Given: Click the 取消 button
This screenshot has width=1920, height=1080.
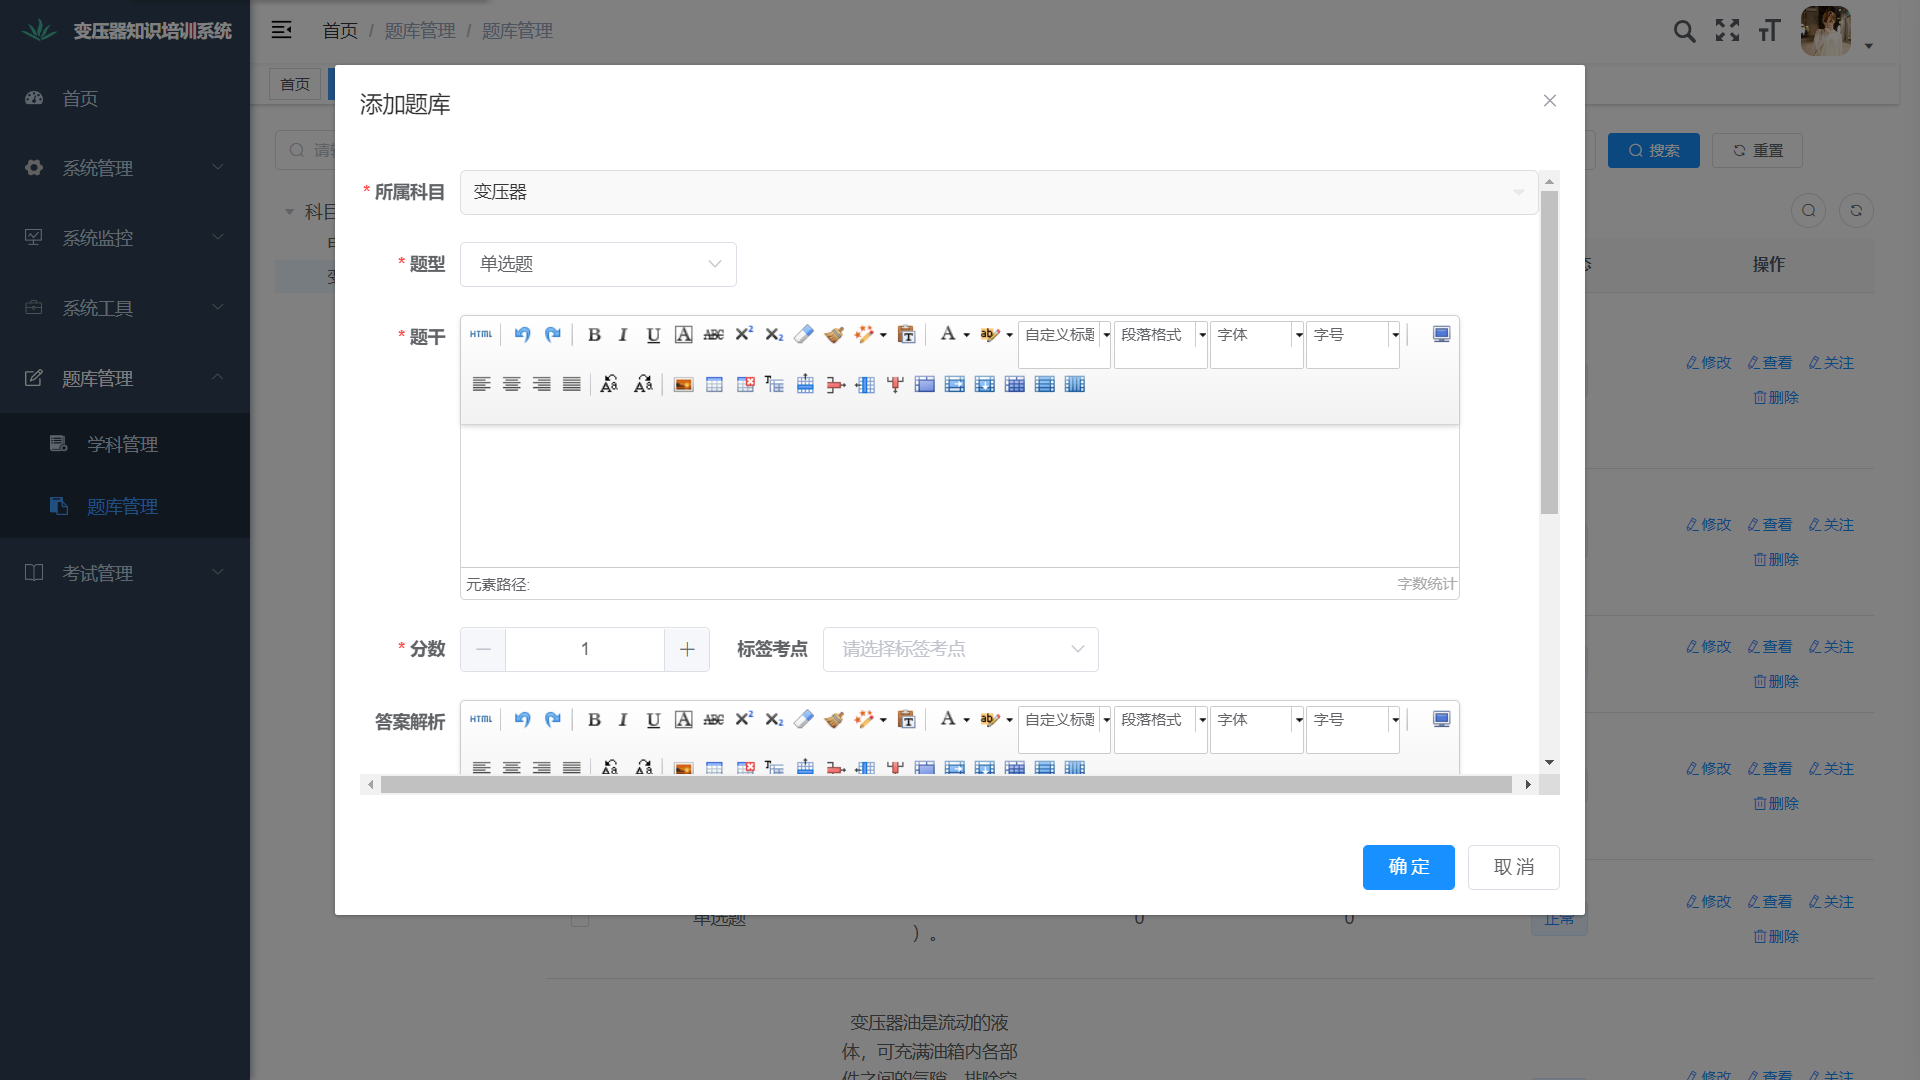Looking at the screenshot, I should pyautogui.click(x=1513, y=867).
